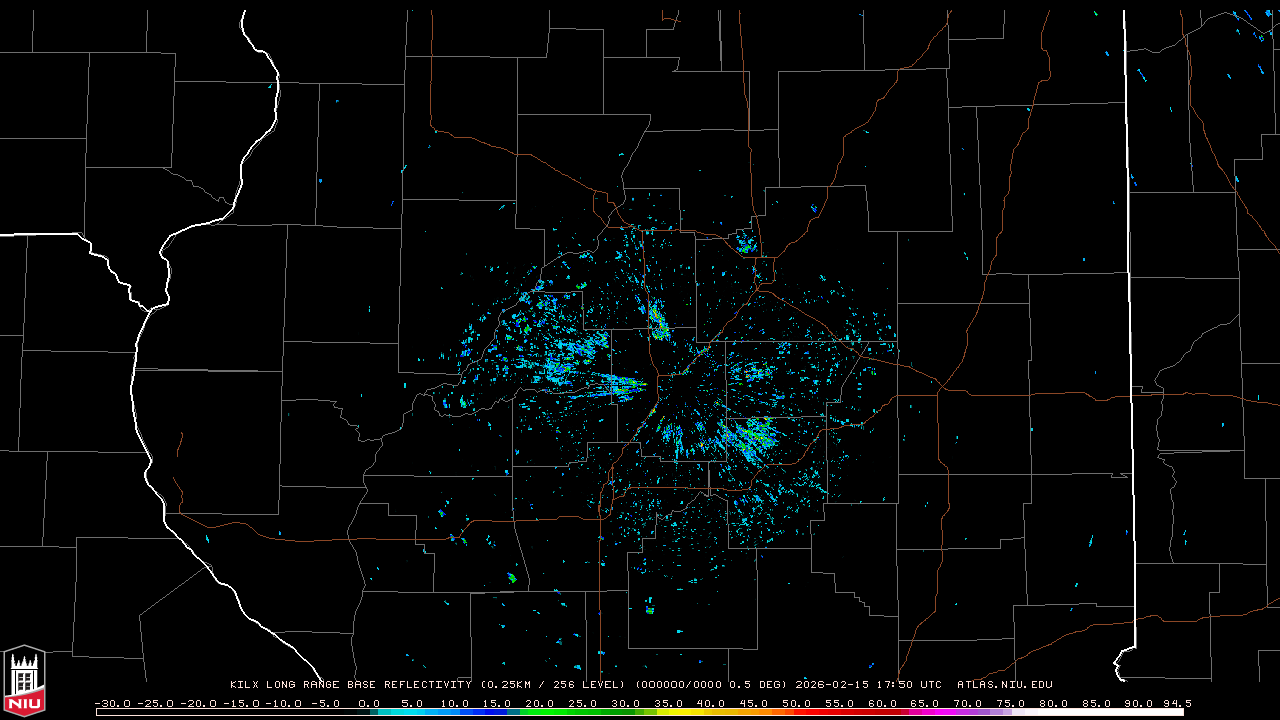1280x720 pixels.
Task: Click the NIU castle logo
Action: coord(24,681)
